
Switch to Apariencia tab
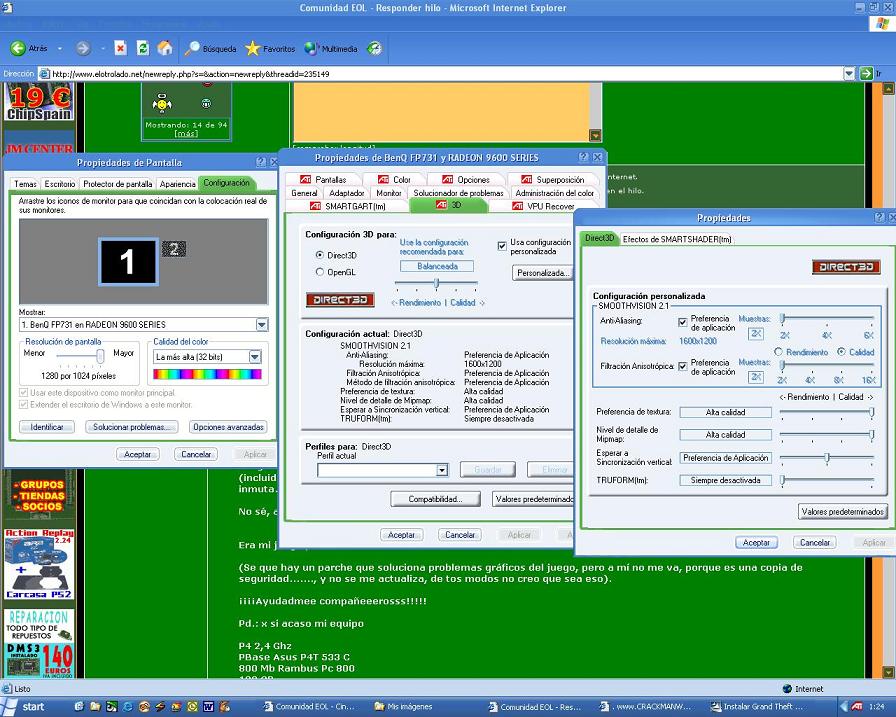(177, 184)
